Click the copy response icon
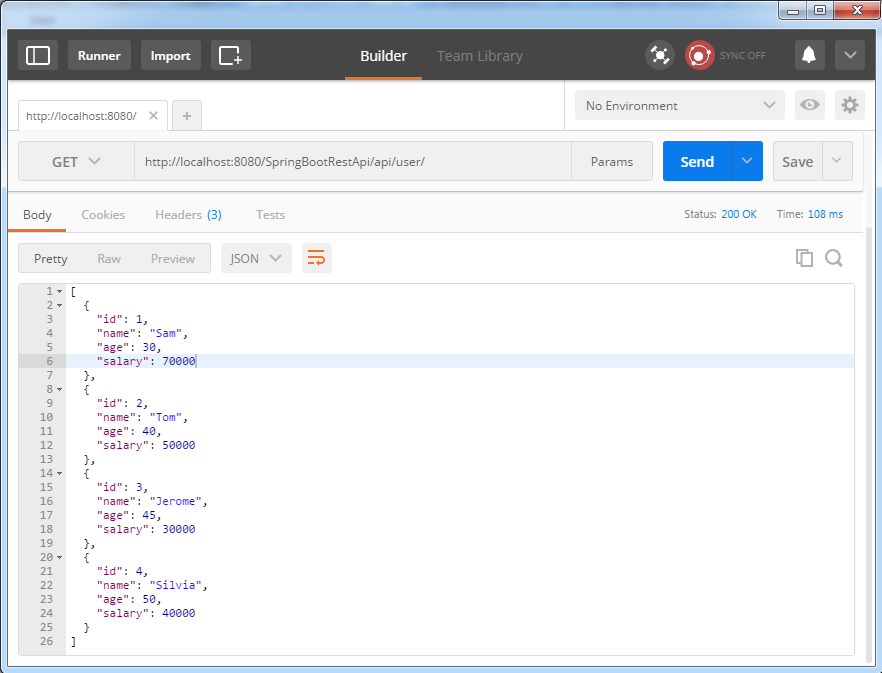The image size is (882, 673). [804, 257]
